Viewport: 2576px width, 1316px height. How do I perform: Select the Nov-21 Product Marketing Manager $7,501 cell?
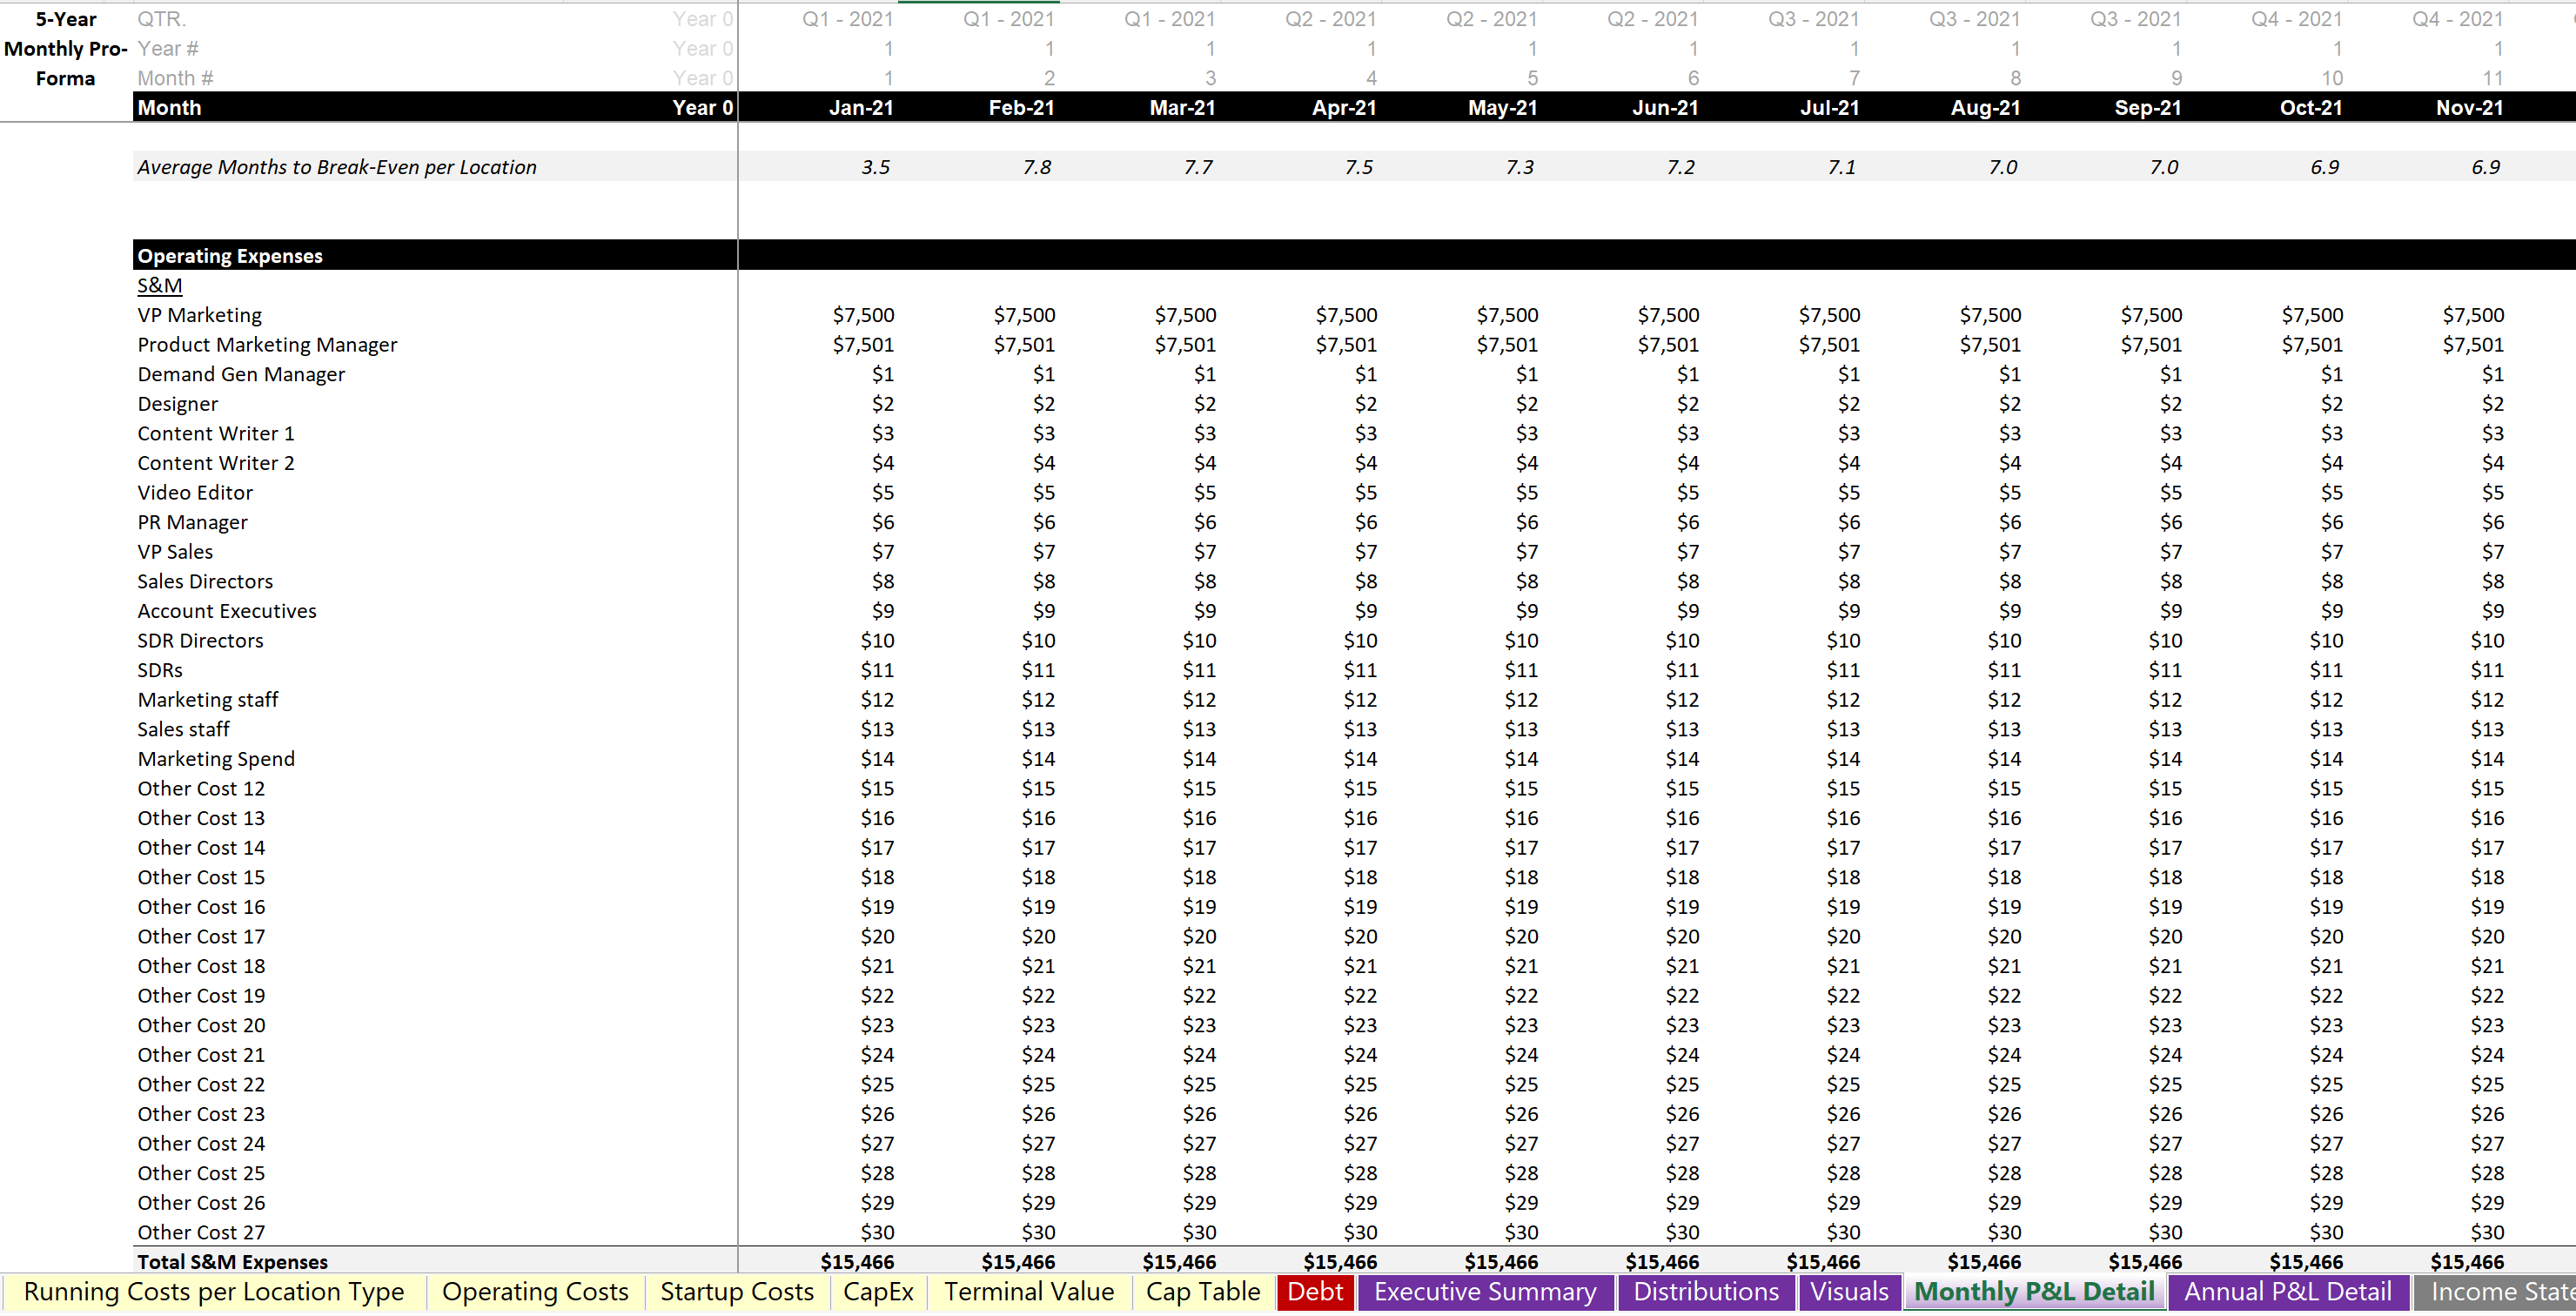(x=2473, y=345)
